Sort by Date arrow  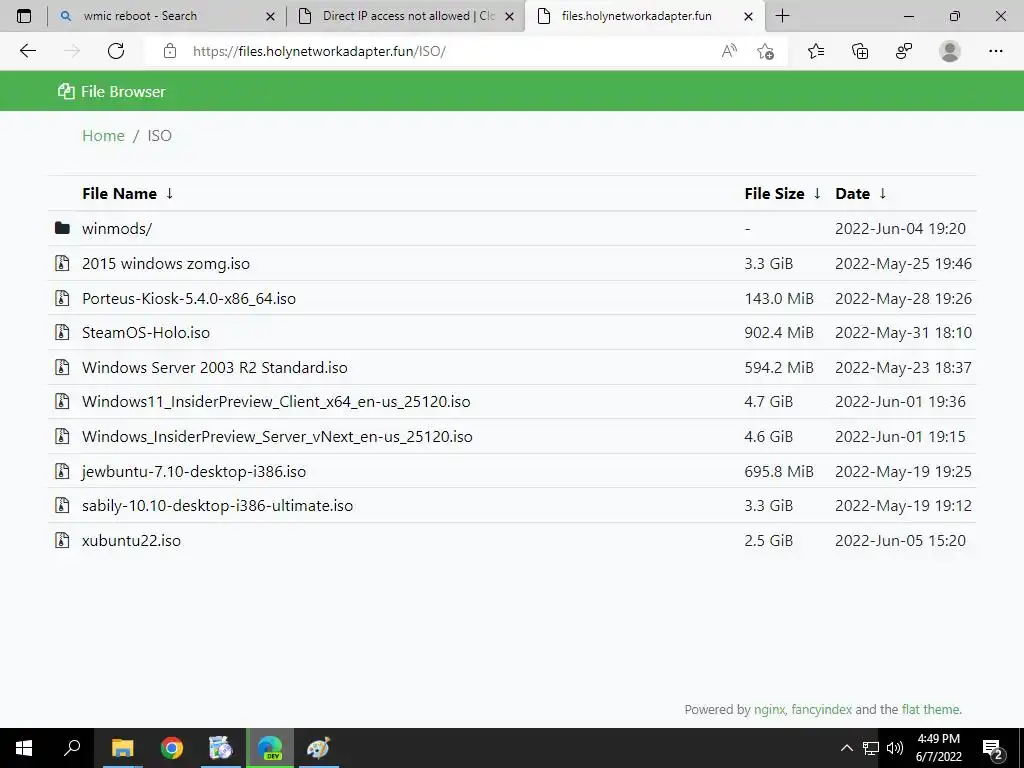click(x=882, y=193)
